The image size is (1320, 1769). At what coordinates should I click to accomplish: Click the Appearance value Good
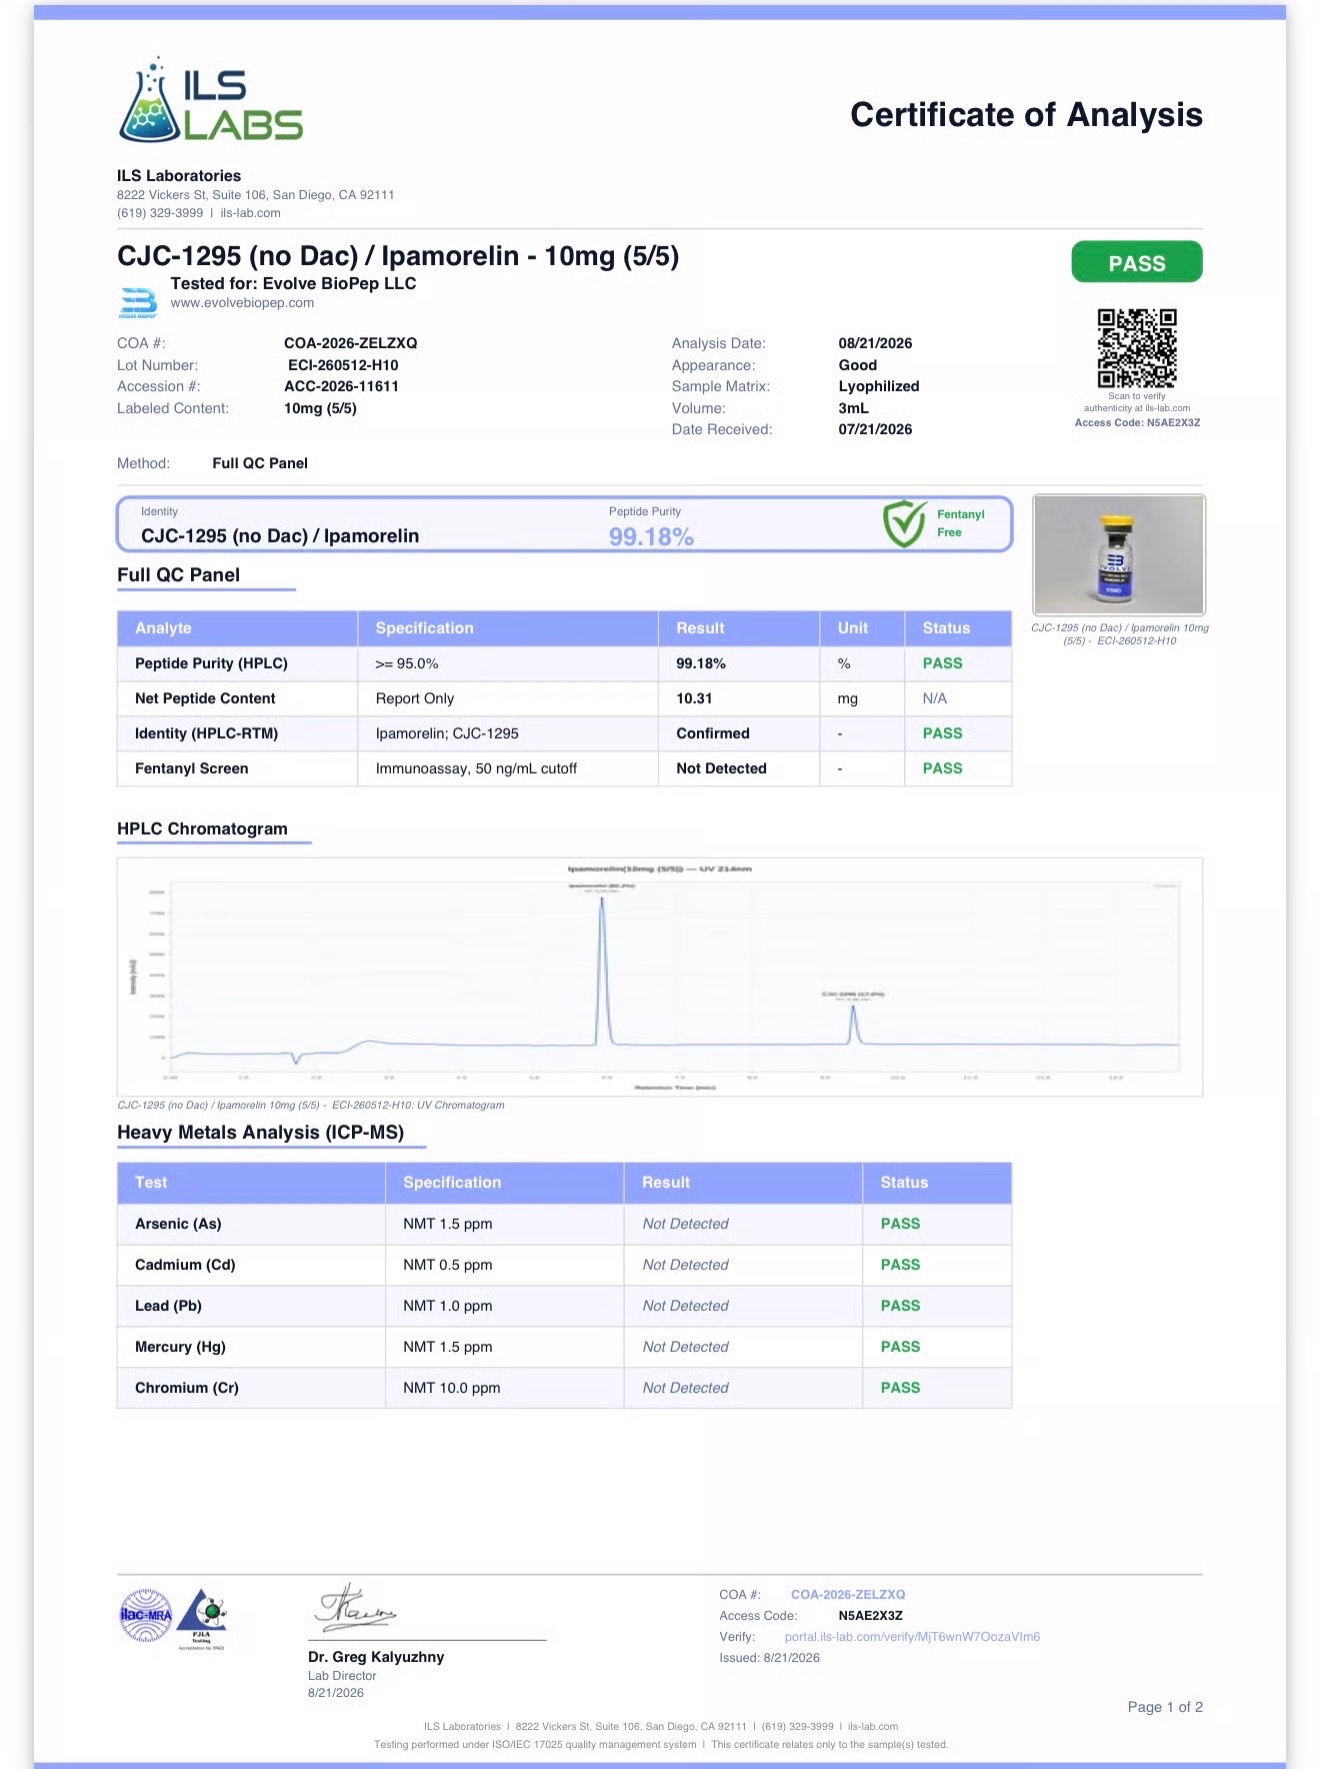[857, 365]
